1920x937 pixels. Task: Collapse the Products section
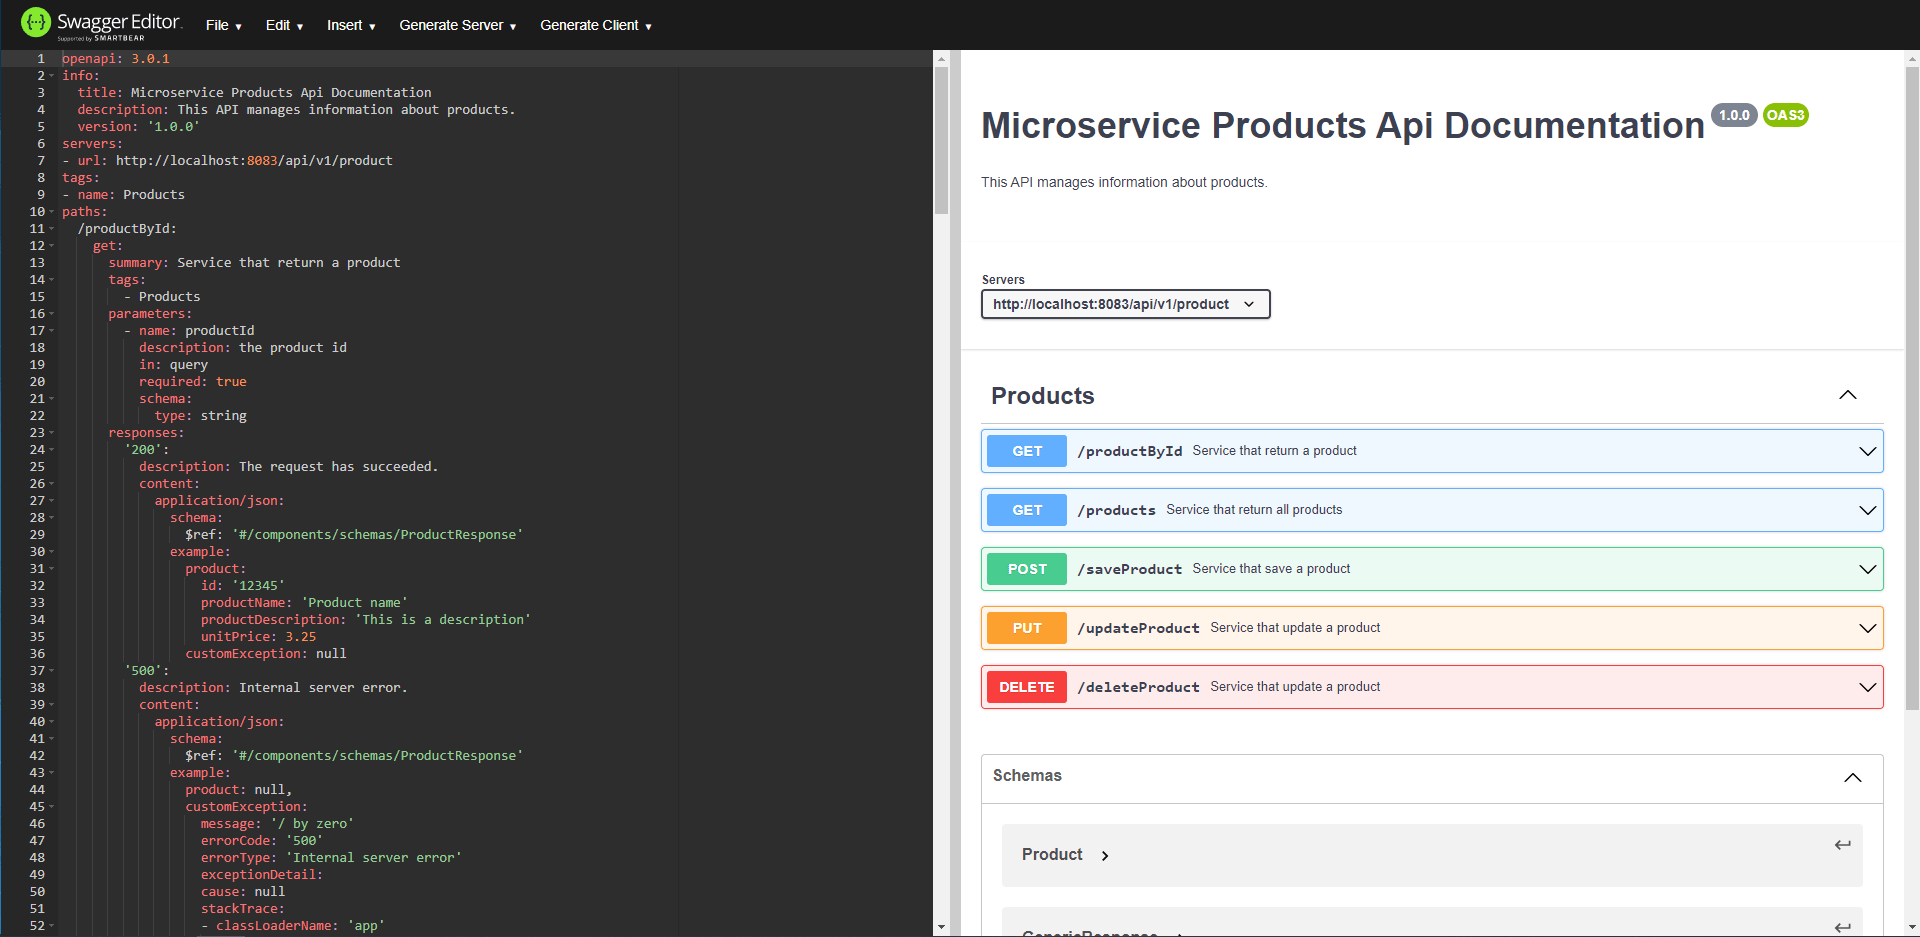point(1847,395)
